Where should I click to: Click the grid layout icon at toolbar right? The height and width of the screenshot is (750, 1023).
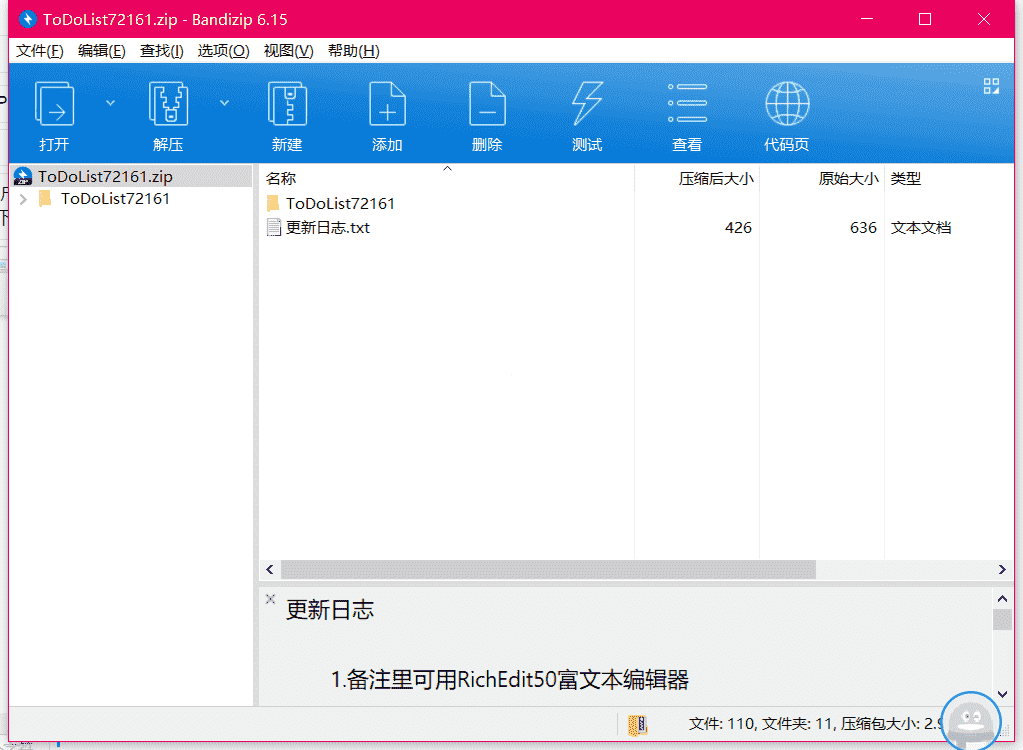(991, 86)
